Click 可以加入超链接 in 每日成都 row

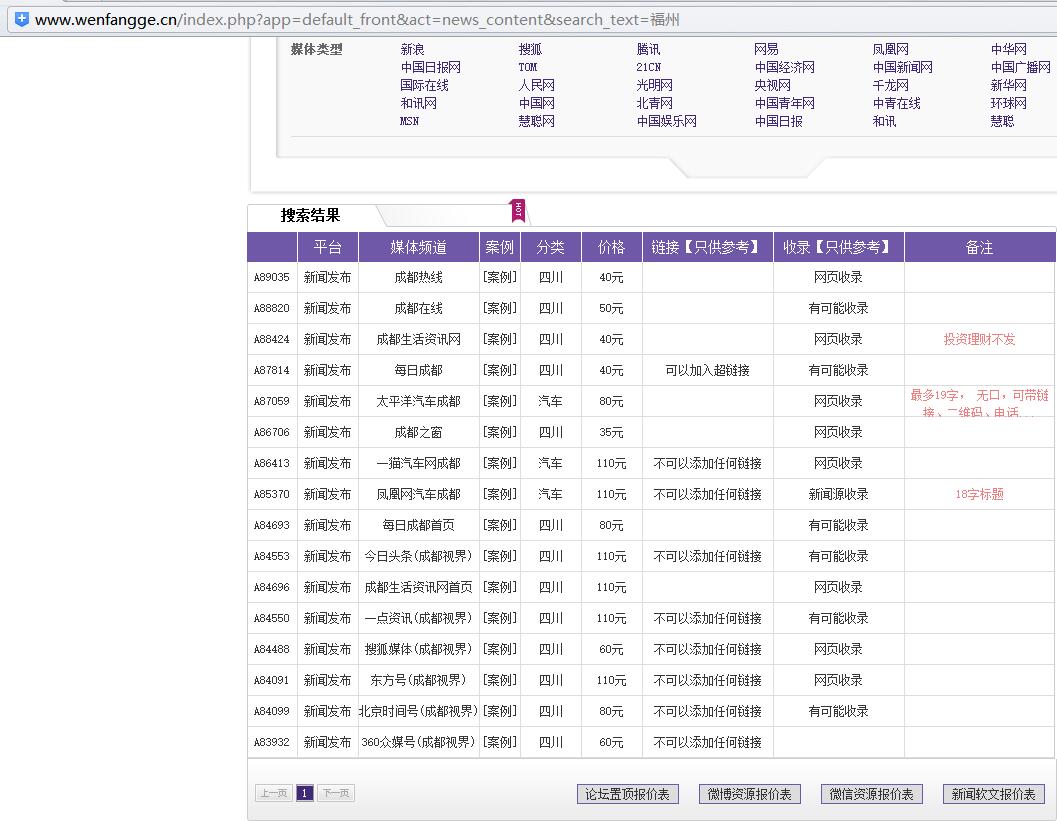tap(708, 370)
